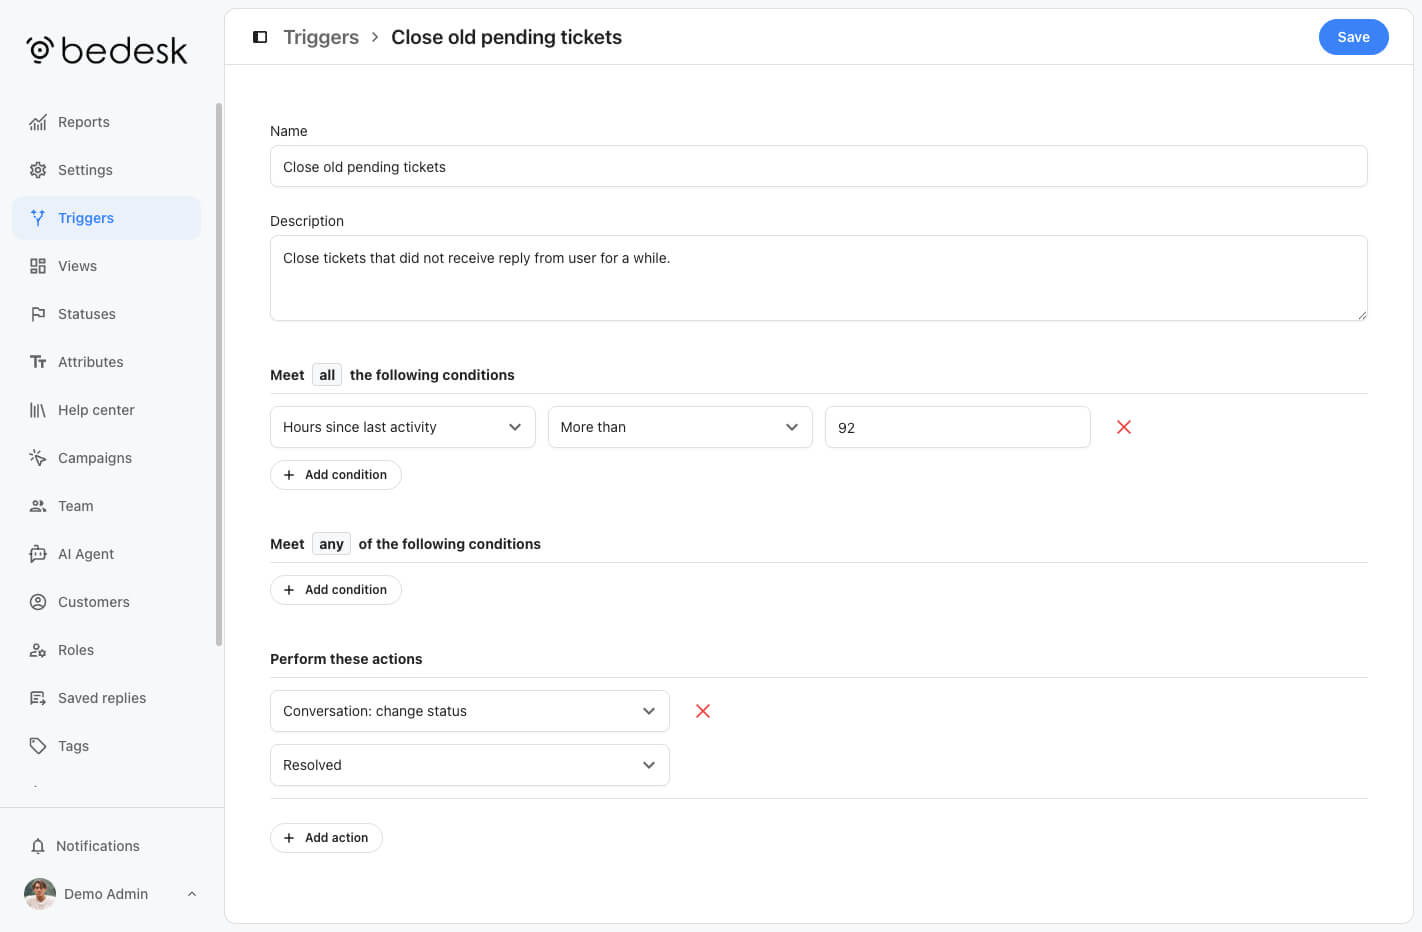Image resolution: width=1422 pixels, height=932 pixels.
Task: Open the Statuses page
Action: pyautogui.click(x=106, y=314)
